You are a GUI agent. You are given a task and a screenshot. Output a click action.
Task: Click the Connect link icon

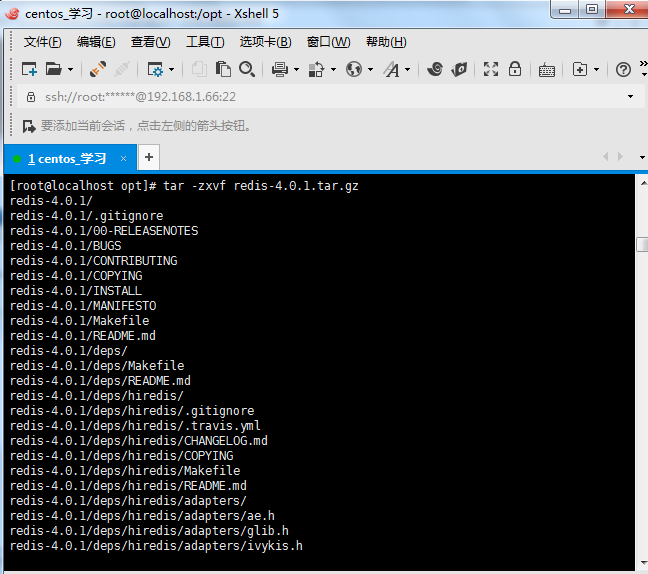(x=98, y=69)
